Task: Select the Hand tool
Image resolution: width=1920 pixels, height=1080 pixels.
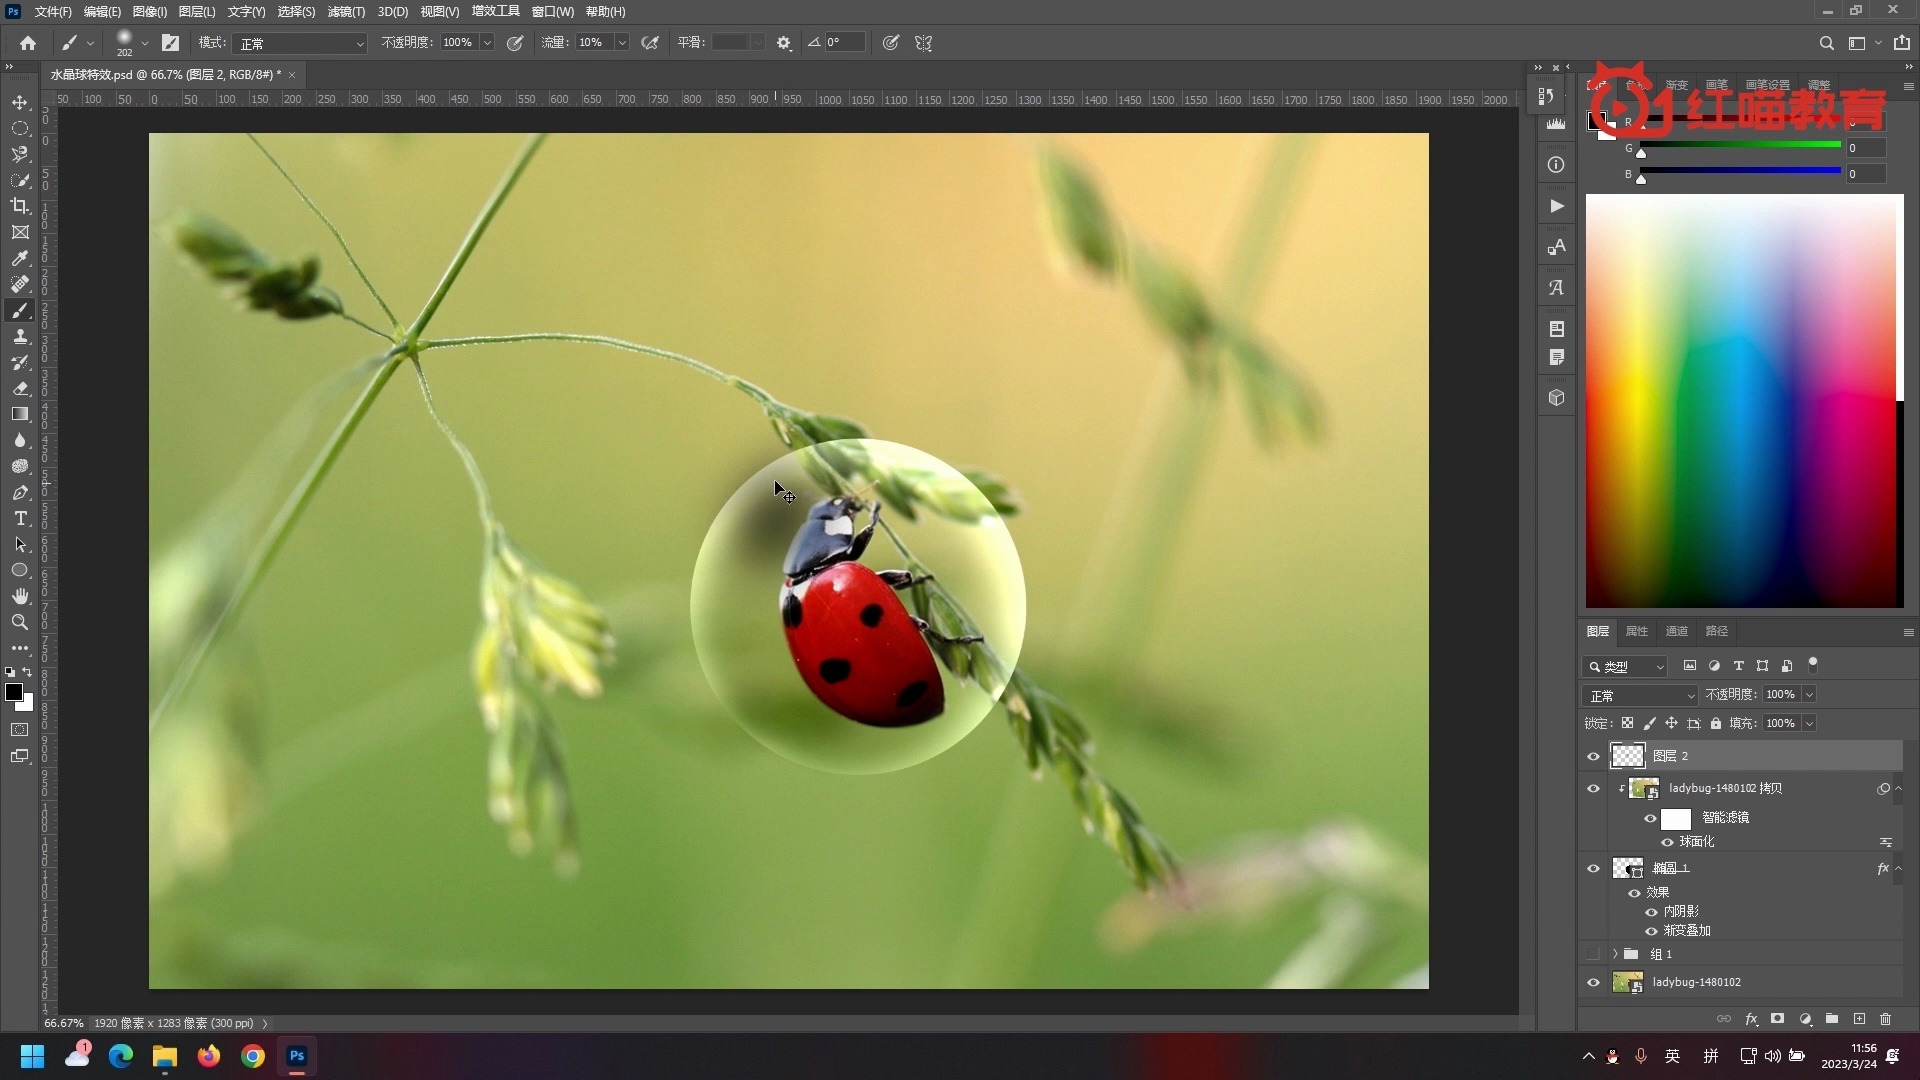Action: pyautogui.click(x=20, y=596)
